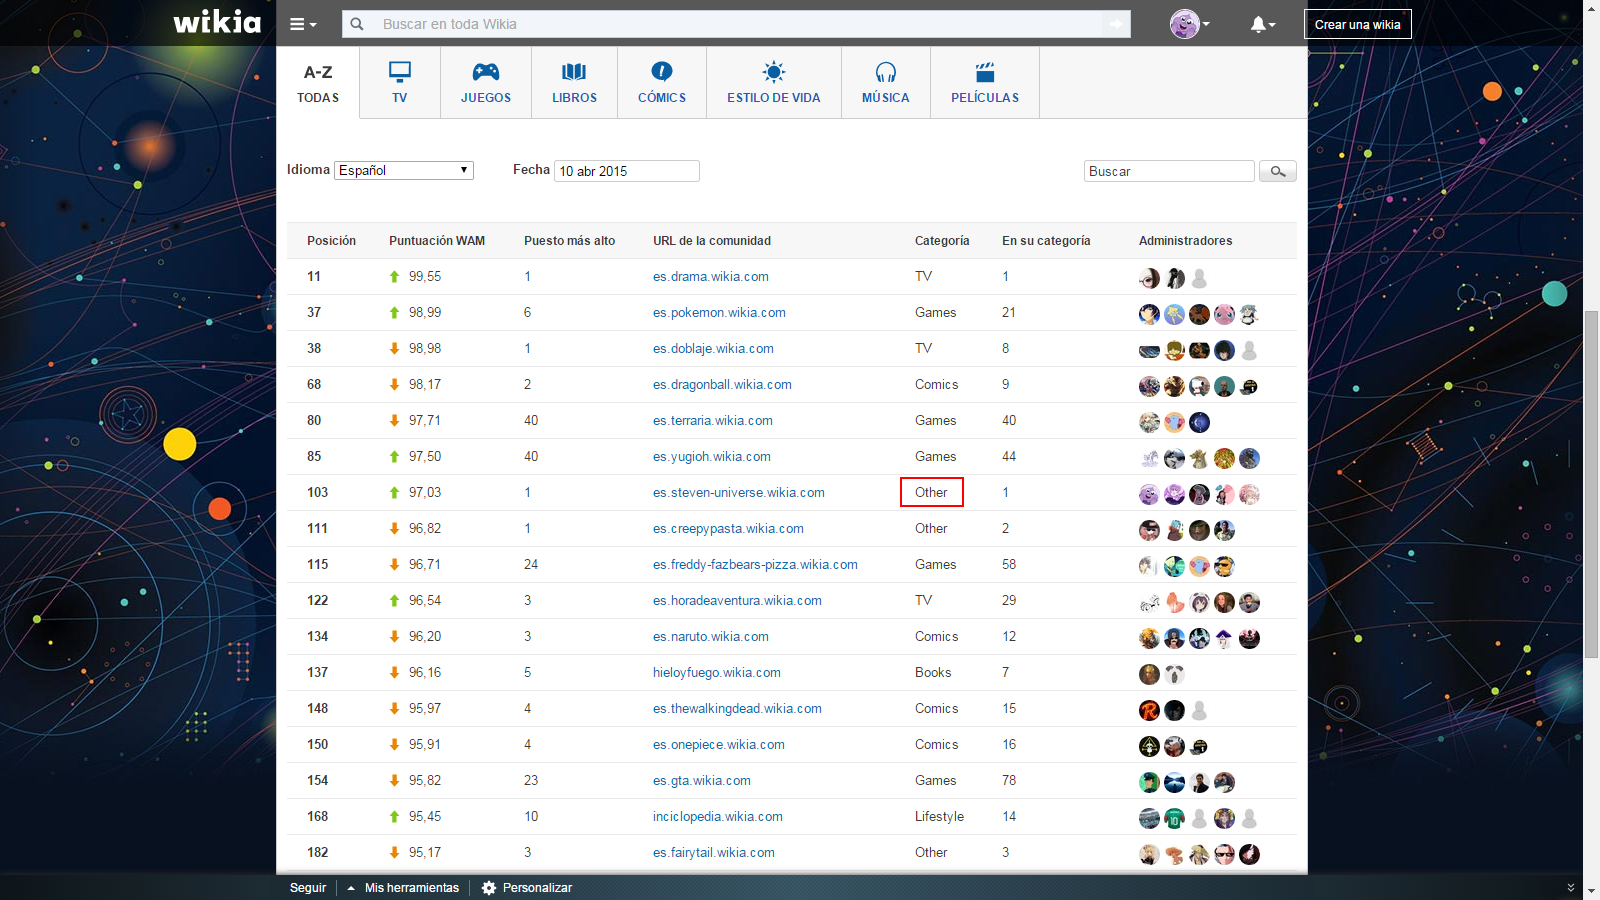Screen dimensions: 1600x900
Task: Click the Fecha date field
Action: click(x=626, y=171)
